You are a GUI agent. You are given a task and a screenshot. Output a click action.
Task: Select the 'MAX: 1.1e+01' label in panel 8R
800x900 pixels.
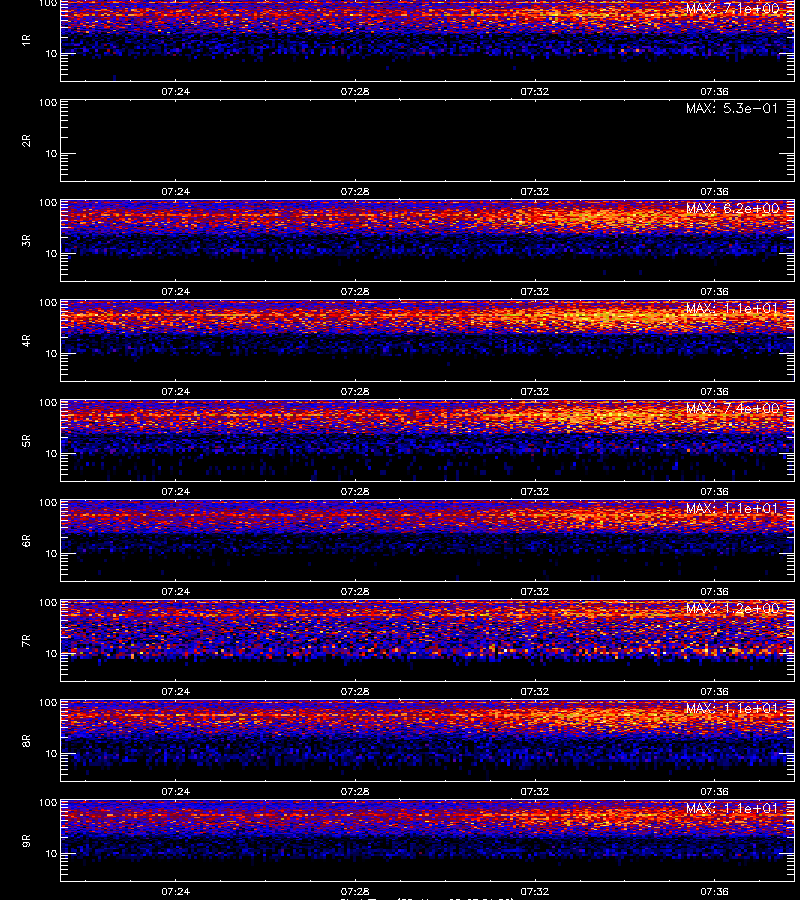pos(732,708)
